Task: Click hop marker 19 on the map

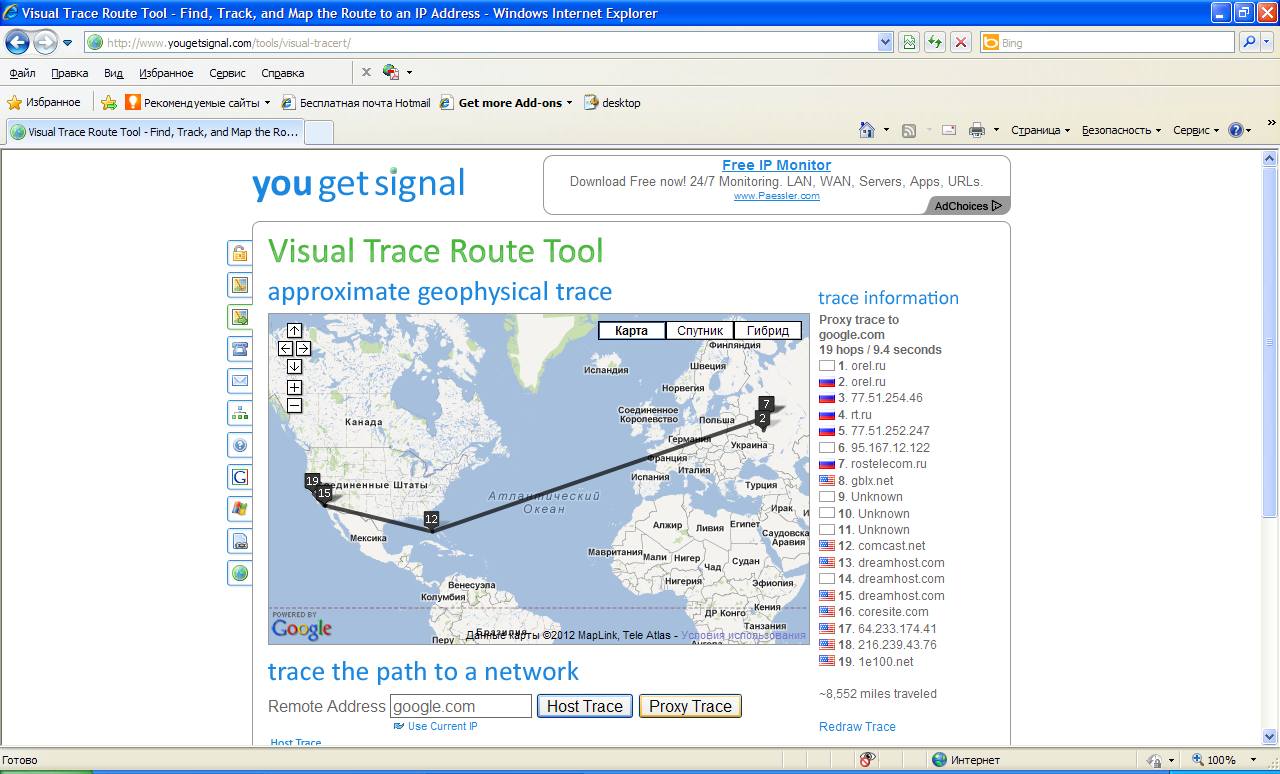Action: click(x=312, y=481)
